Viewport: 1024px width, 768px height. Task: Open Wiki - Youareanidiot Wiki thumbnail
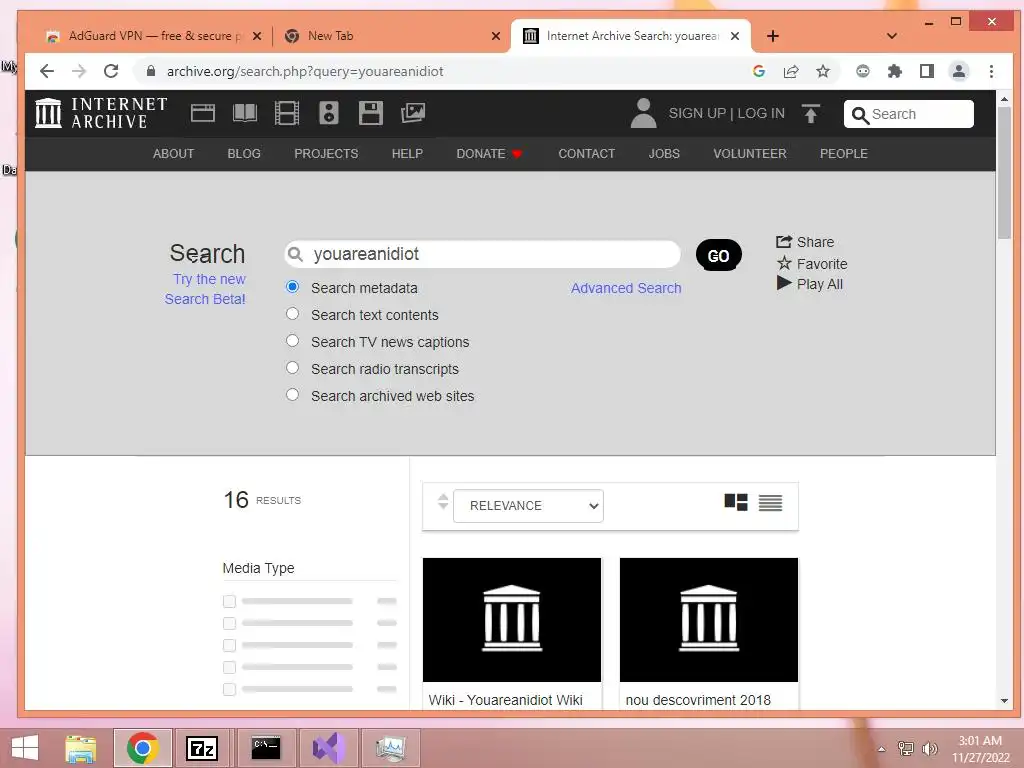[x=511, y=619]
